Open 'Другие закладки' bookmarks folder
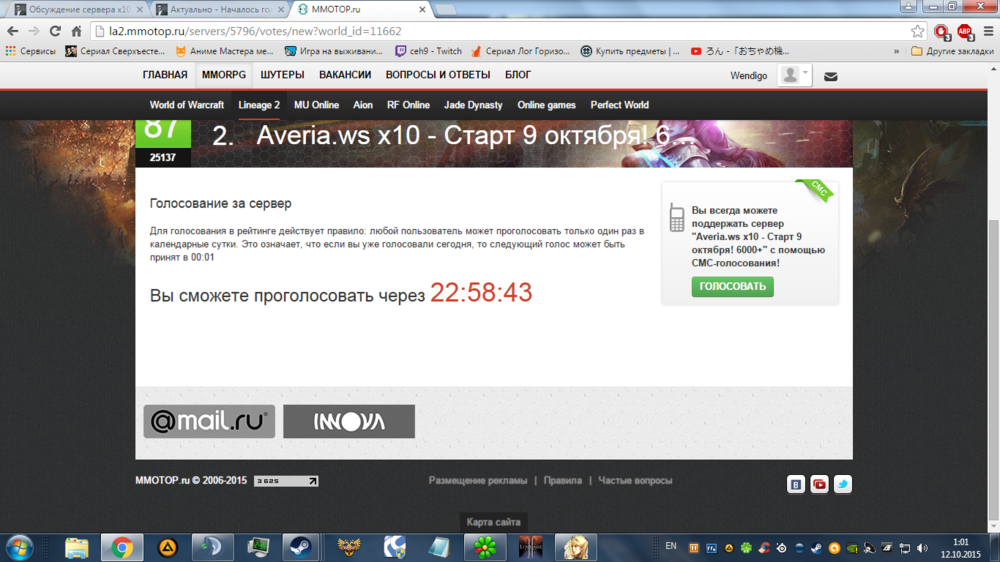The width and height of the screenshot is (1000, 562). [x=951, y=51]
